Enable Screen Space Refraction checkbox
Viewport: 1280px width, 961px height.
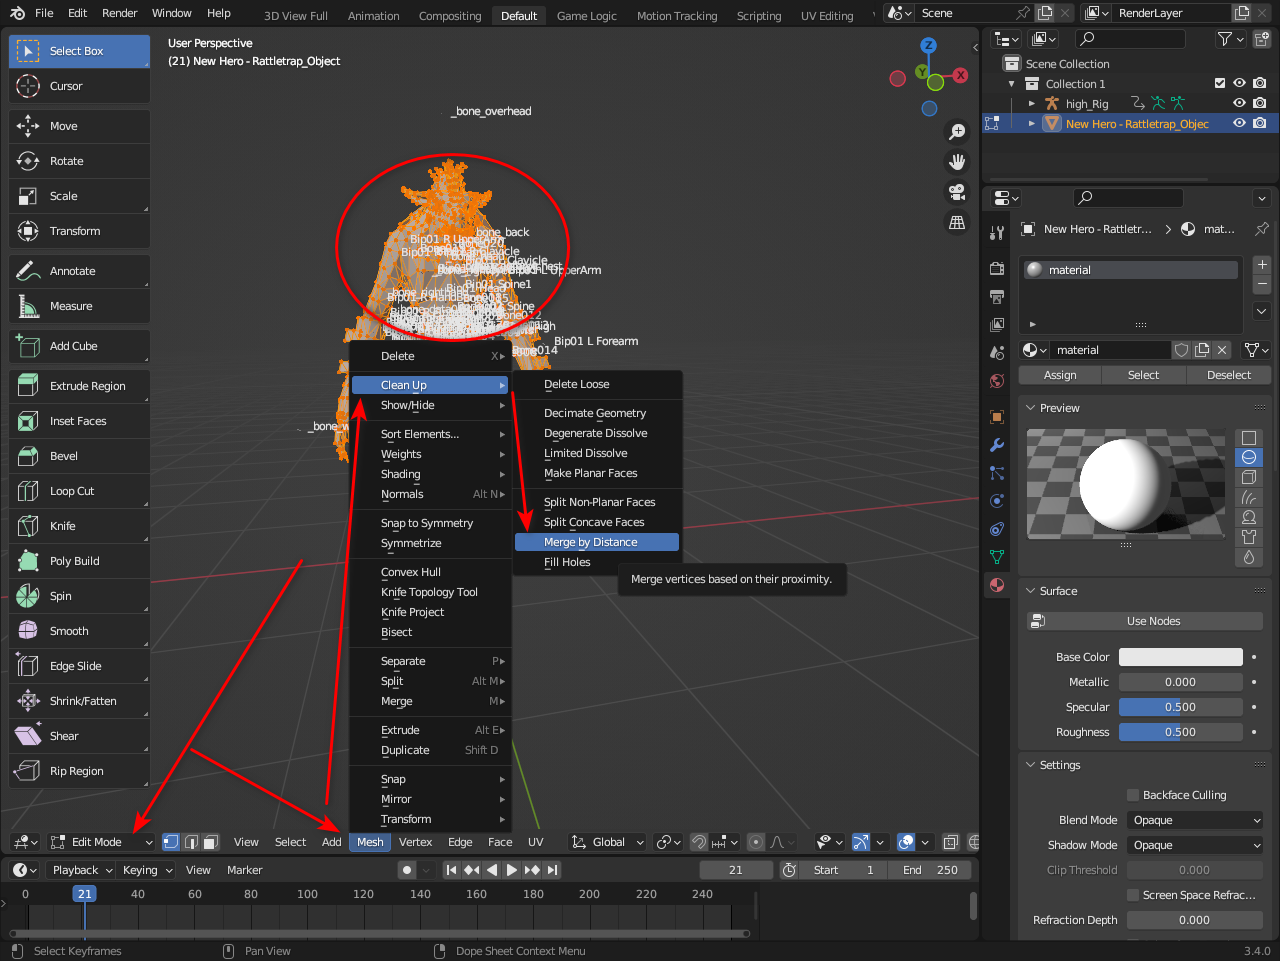(x=1133, y=895)
